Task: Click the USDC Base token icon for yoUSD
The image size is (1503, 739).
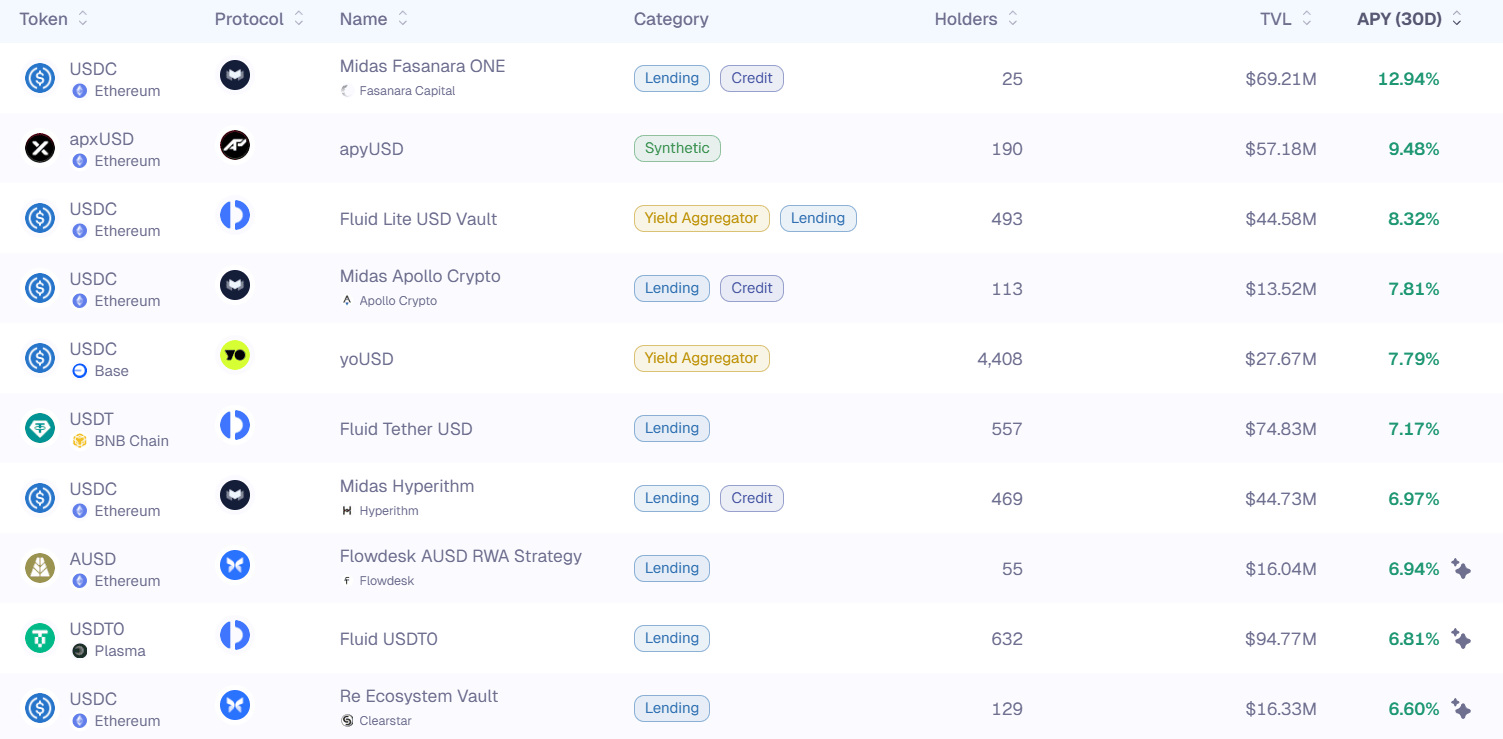Action: click(40, 358)
